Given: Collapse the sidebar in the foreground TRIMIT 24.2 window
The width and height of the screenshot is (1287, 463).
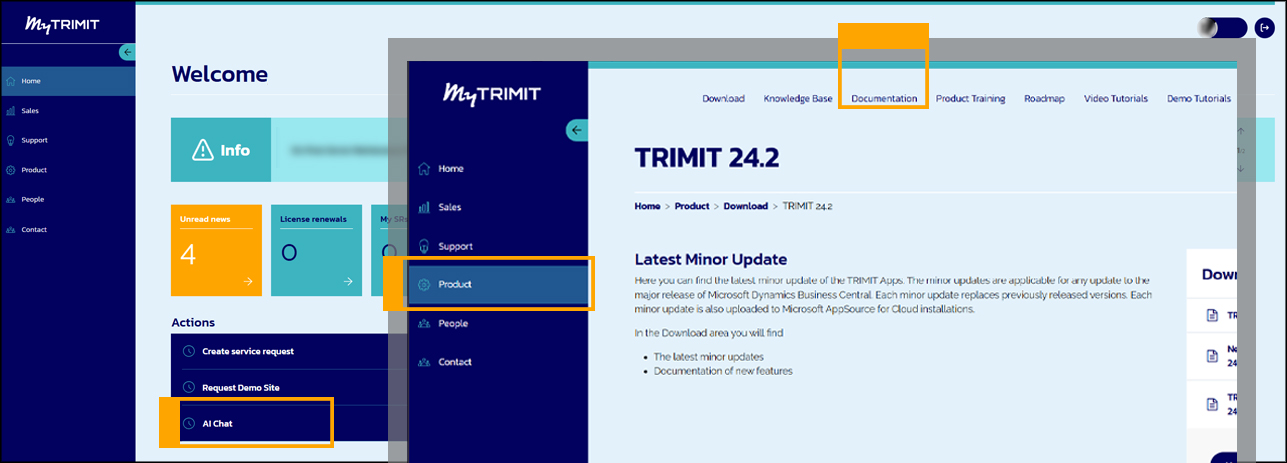Looking at the screenshot, I should point(576,130).
